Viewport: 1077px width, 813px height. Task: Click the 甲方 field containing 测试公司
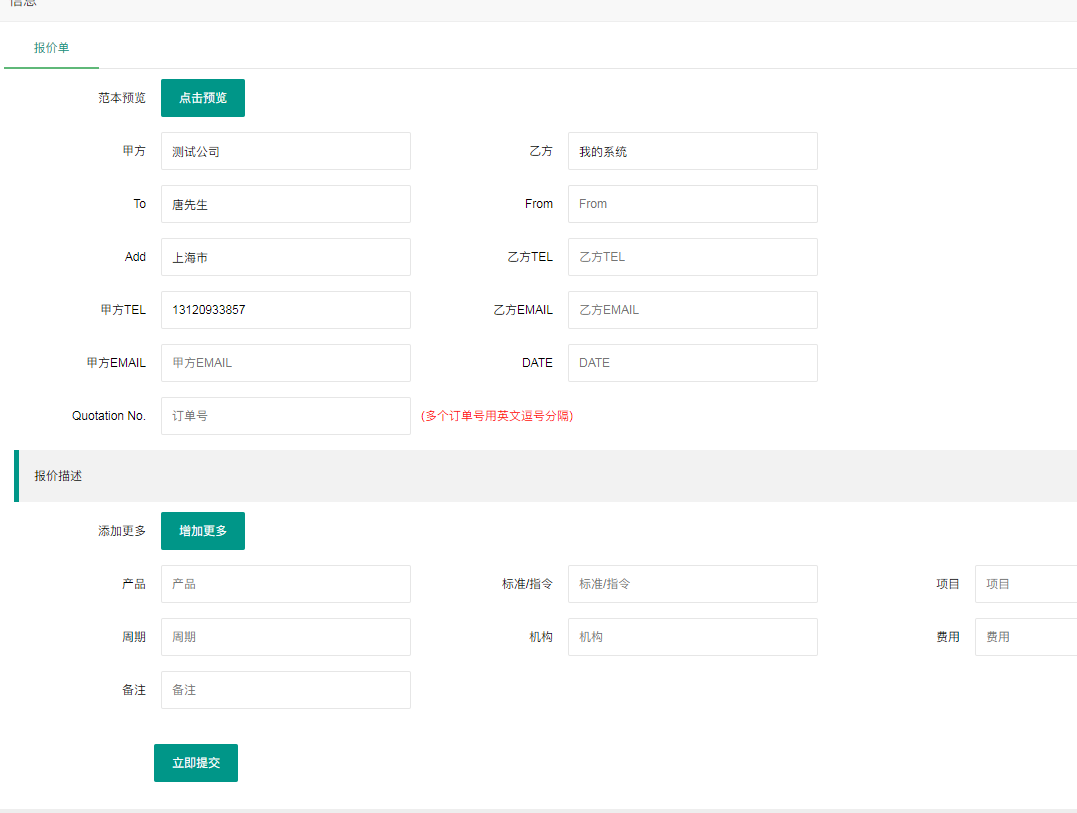pyautogui.click(x=285, y=151)
